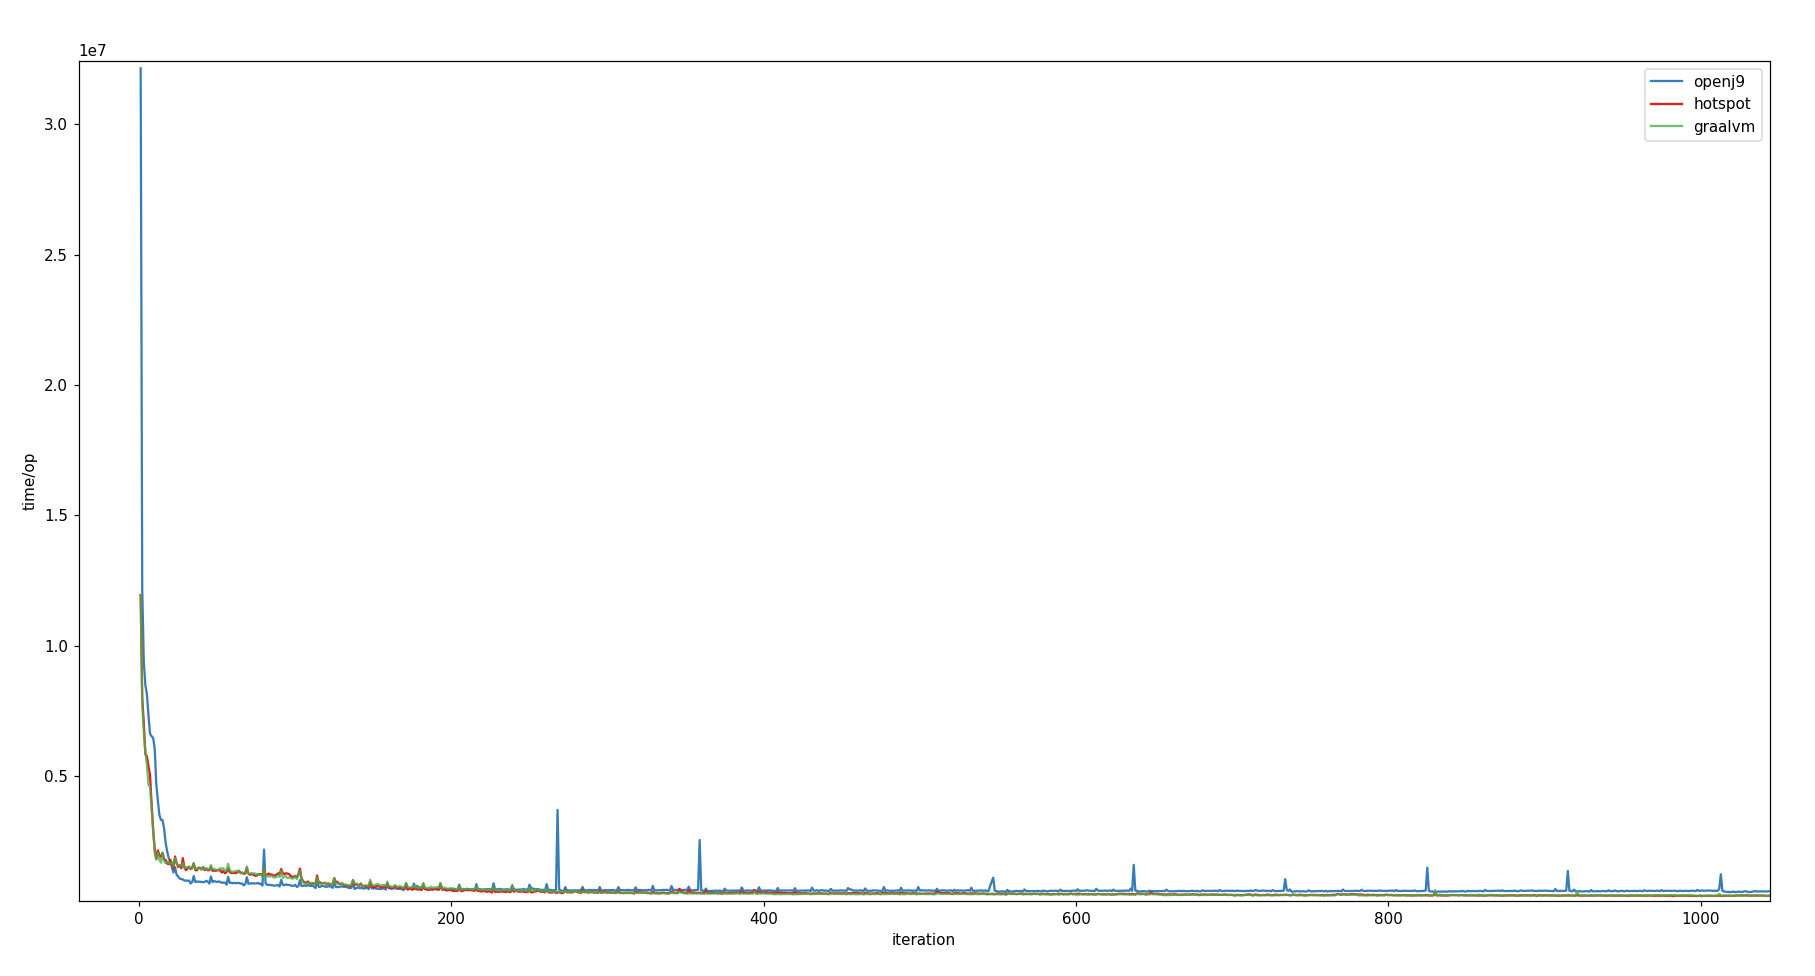The image size is (1815, 976).
Task: Click the 1e7 scale exponent above y-axis
Action: pyautogui.click(x=92, y=51)
